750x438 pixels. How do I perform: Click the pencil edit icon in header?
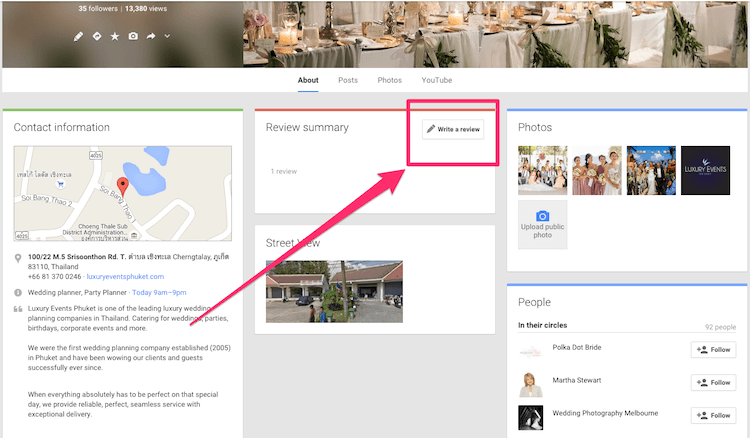[78, 36]
